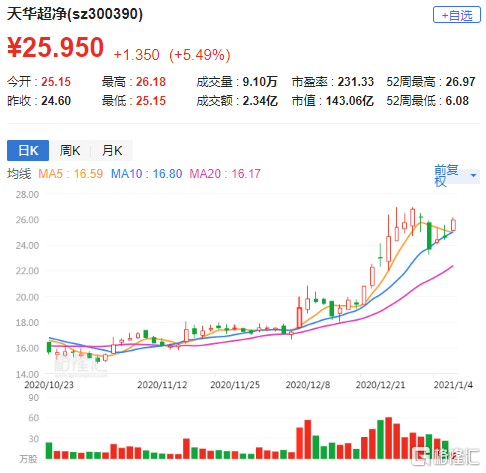The height and width of the screenshot is (473, 486).
Task: Click the 14.00 price axis label
Action: click(27, 374)
